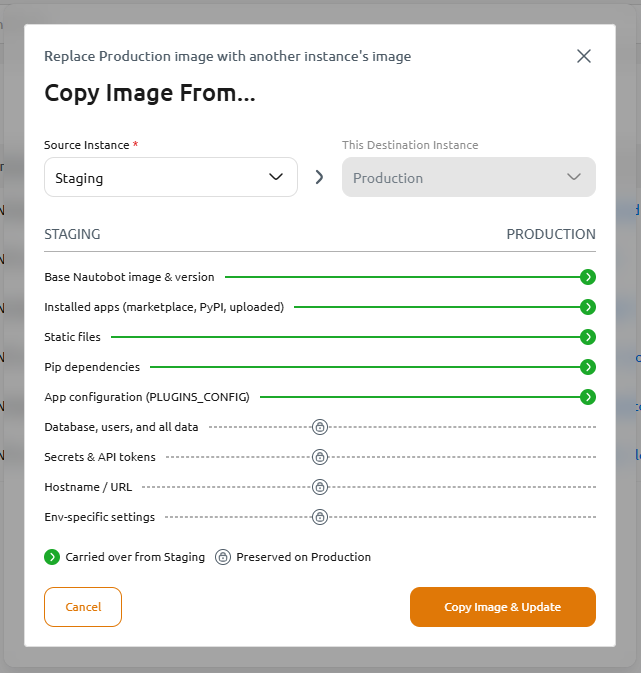Screen dimensions: 641x673
Task: Click green arrow for Pip dependencies row
Action: coord(588,367)
